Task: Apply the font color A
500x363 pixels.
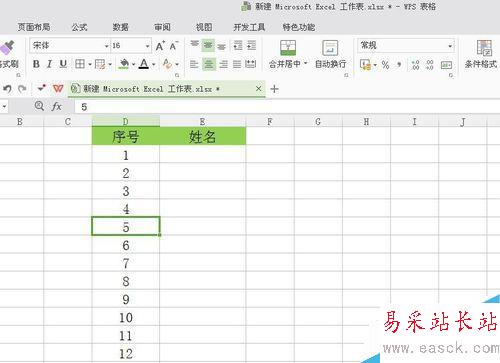Action: click(144, 63)
